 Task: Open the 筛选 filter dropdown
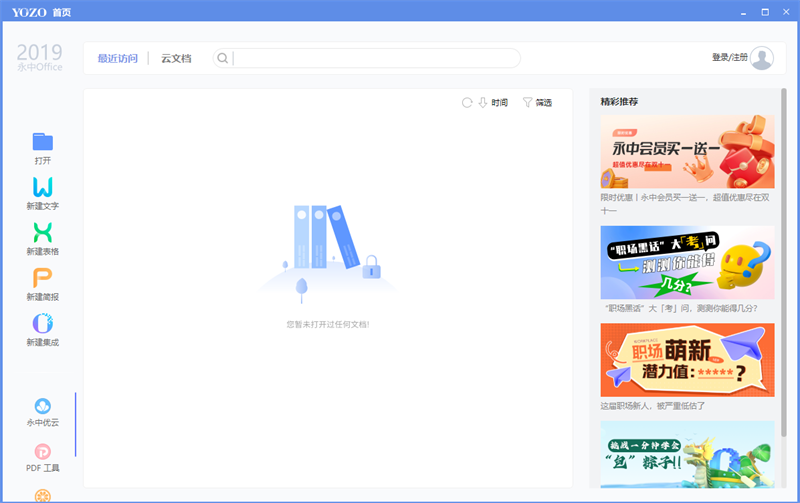point(537,103)
